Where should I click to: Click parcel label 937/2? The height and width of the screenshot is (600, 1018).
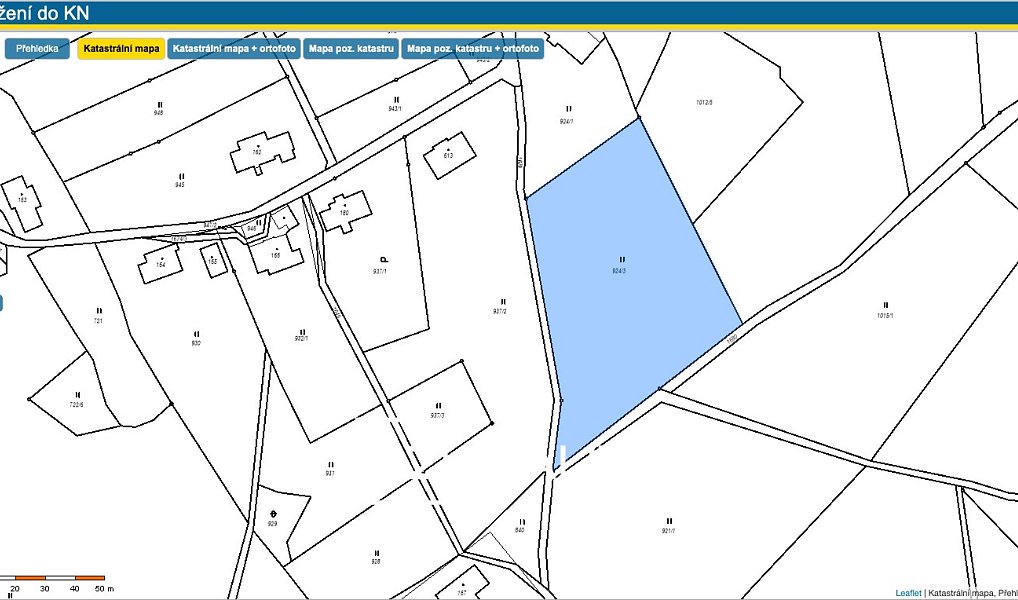click(500, 312)
